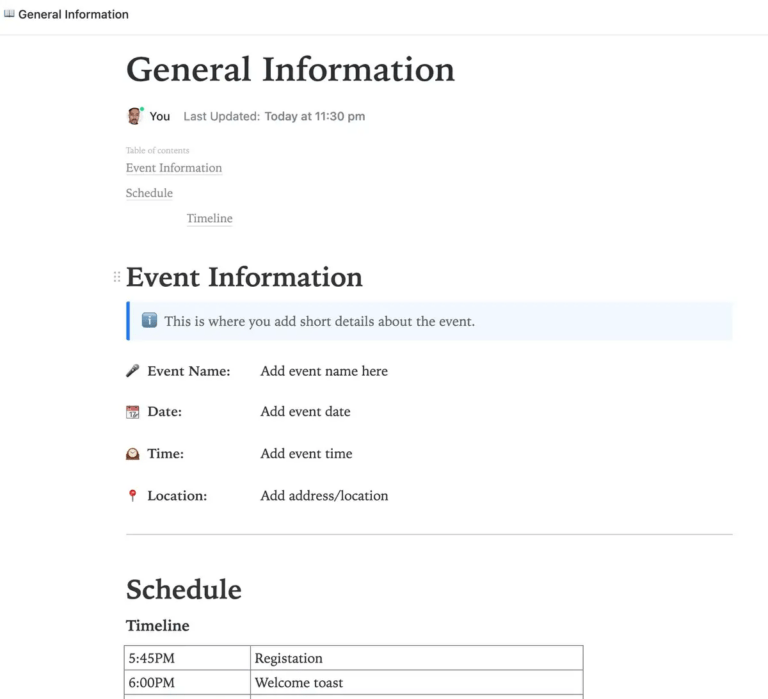Click the red pin icon beside Location
This screenshot has width=768, height=699.
[133, 496]
